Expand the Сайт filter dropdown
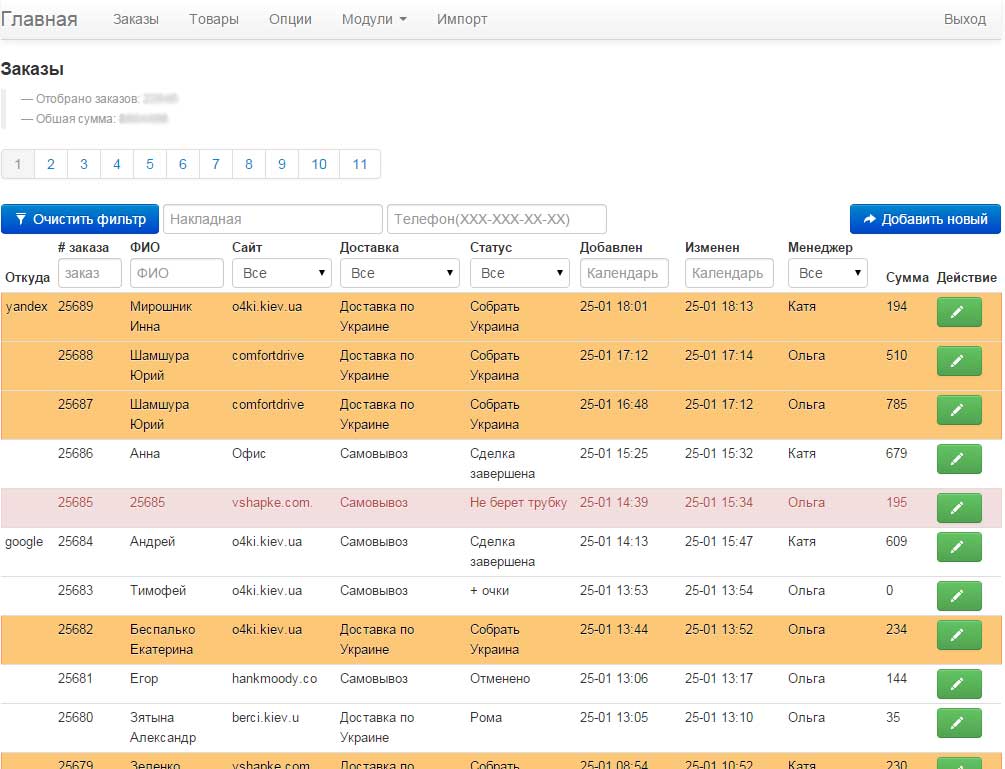Image resolution: width=1005 pixels, height=769 pixels. tap(281, 273)
